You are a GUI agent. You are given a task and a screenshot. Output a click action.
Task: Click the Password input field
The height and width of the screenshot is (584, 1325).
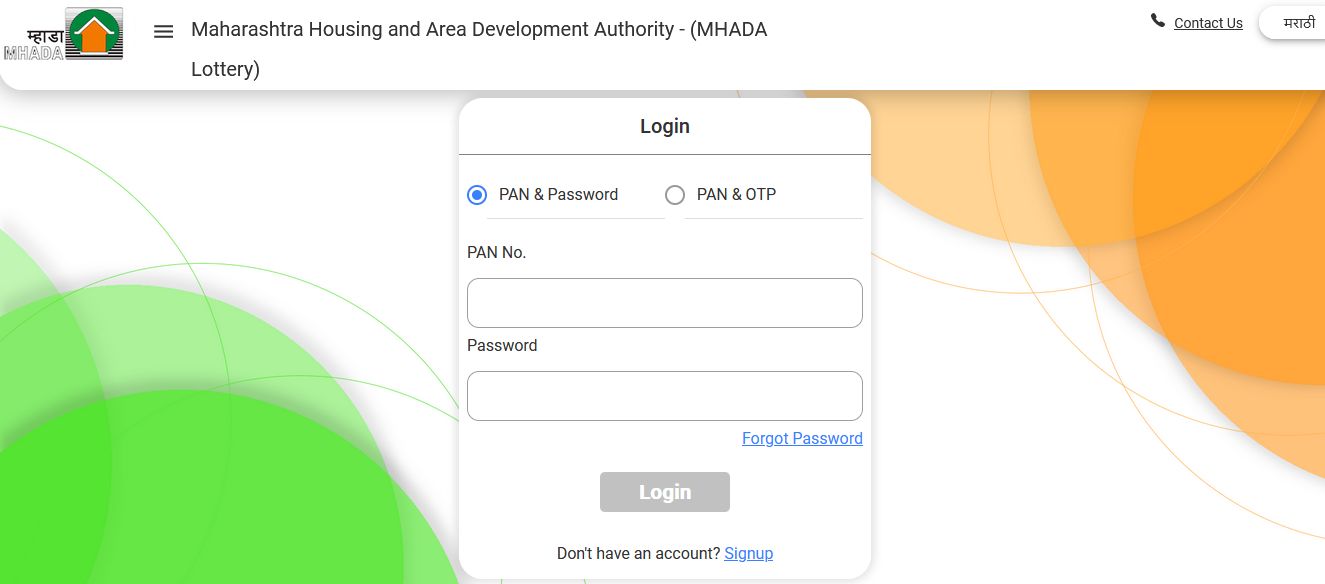[664, 395]
